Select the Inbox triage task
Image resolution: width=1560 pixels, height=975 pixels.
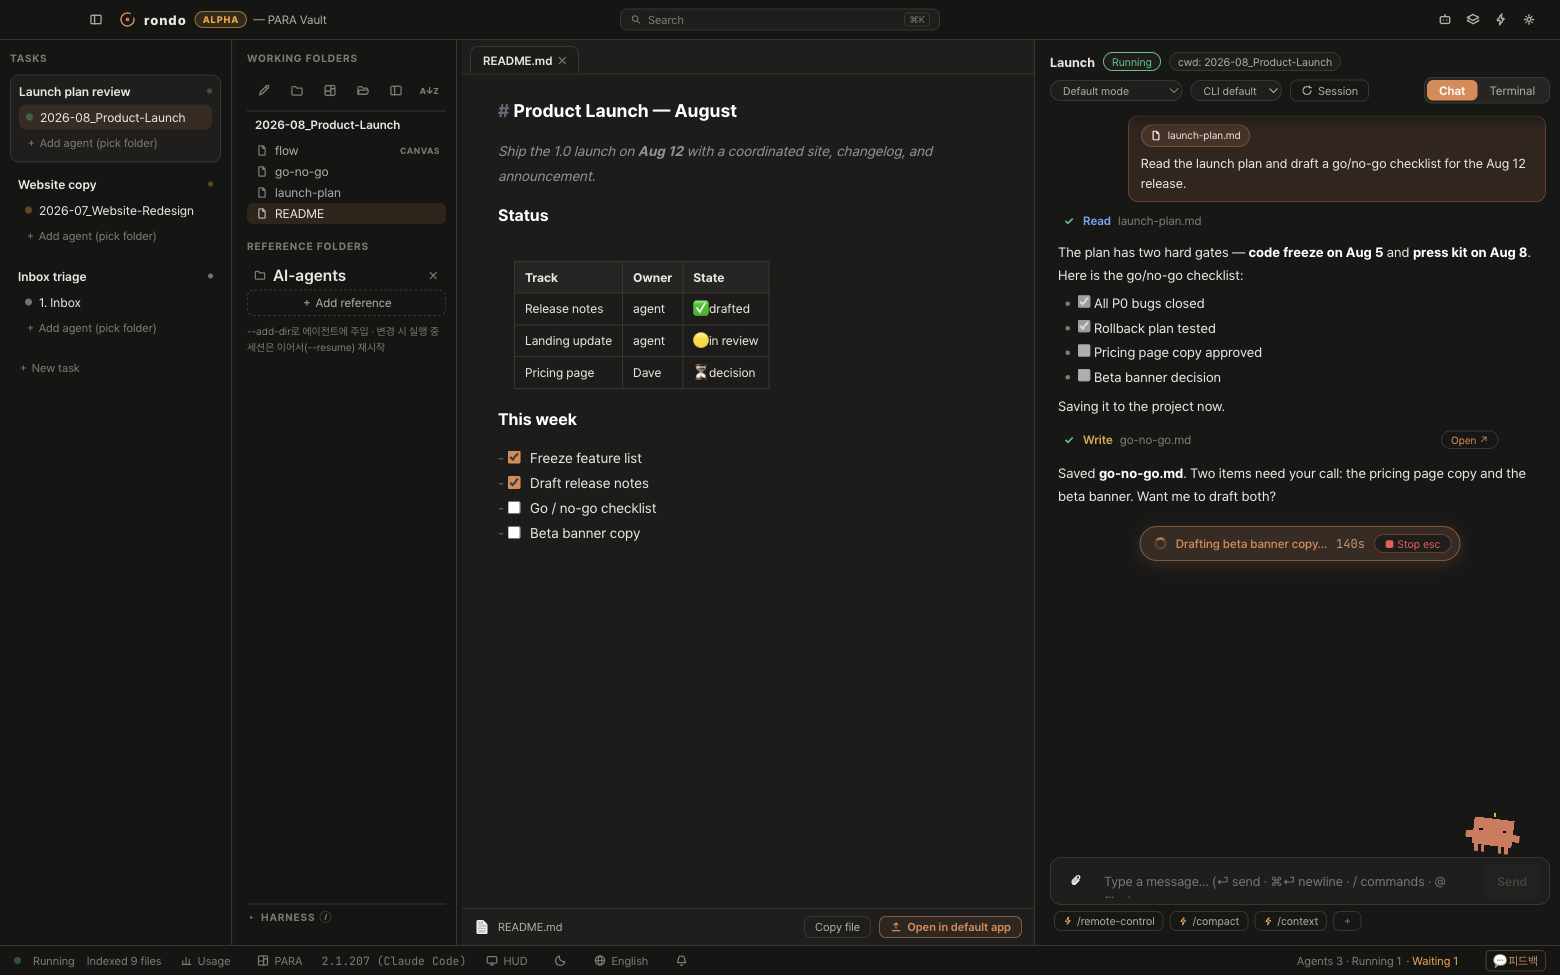(52, 277)
